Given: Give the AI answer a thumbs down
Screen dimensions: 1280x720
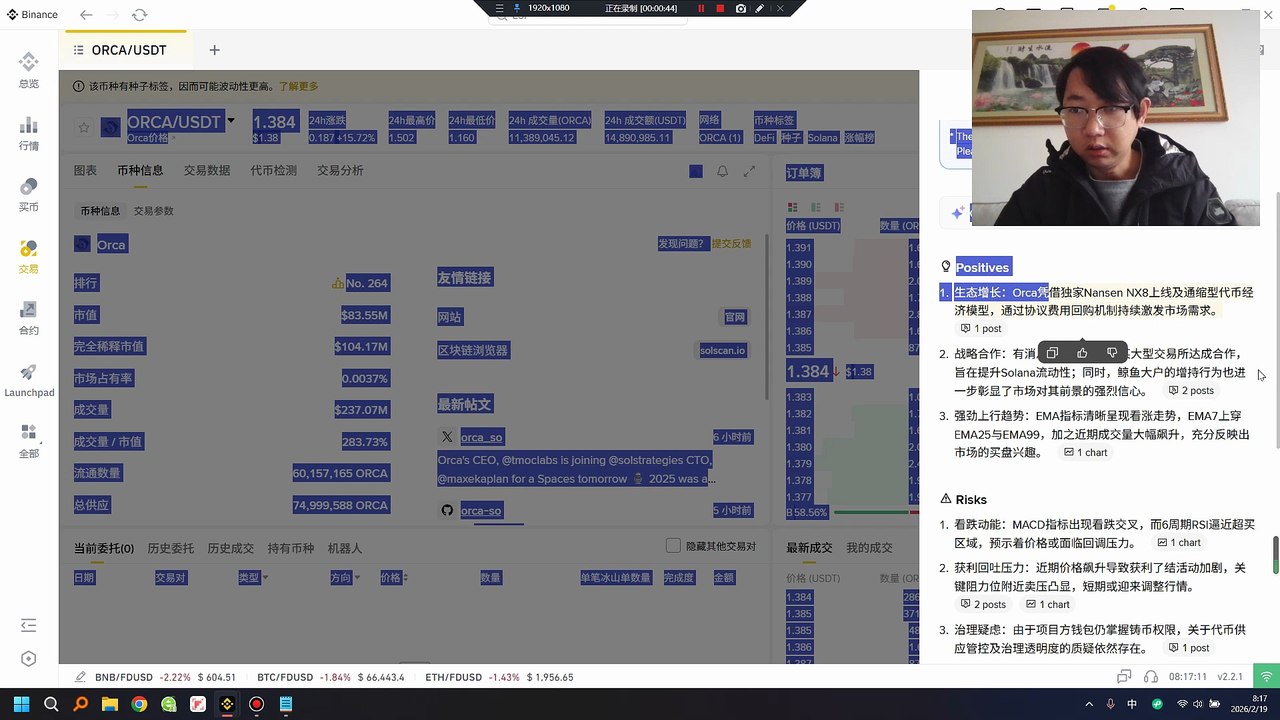Looking at the screenshot, I should 1112,352.
